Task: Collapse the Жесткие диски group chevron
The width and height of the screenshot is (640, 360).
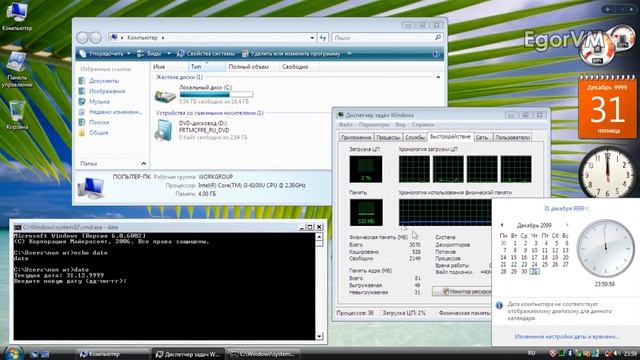Action: tap(438, 77)
